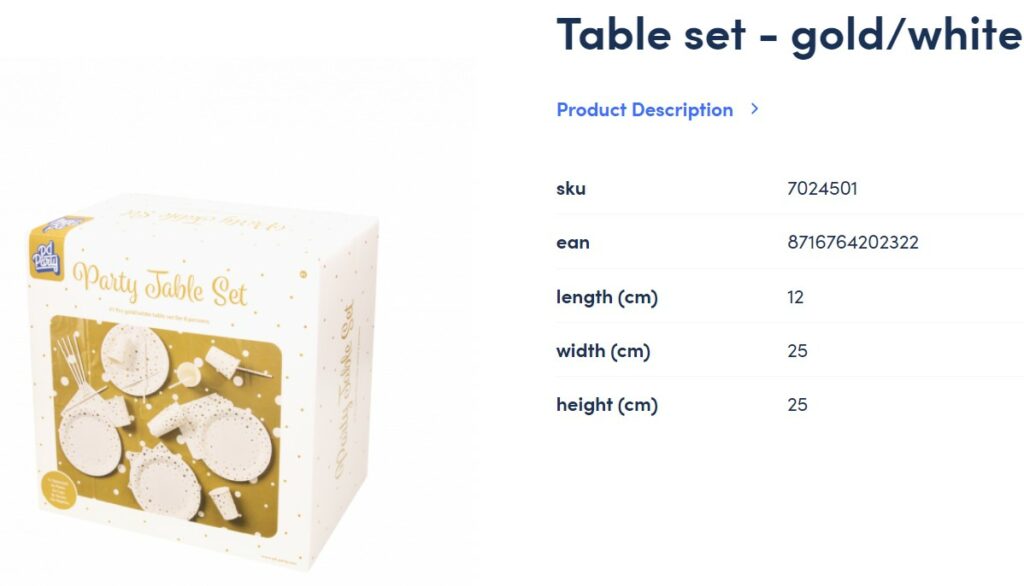The width and height of the screenshot is (1024, 586).
Task: Open the Product Description link
Action: click(644, 110)
